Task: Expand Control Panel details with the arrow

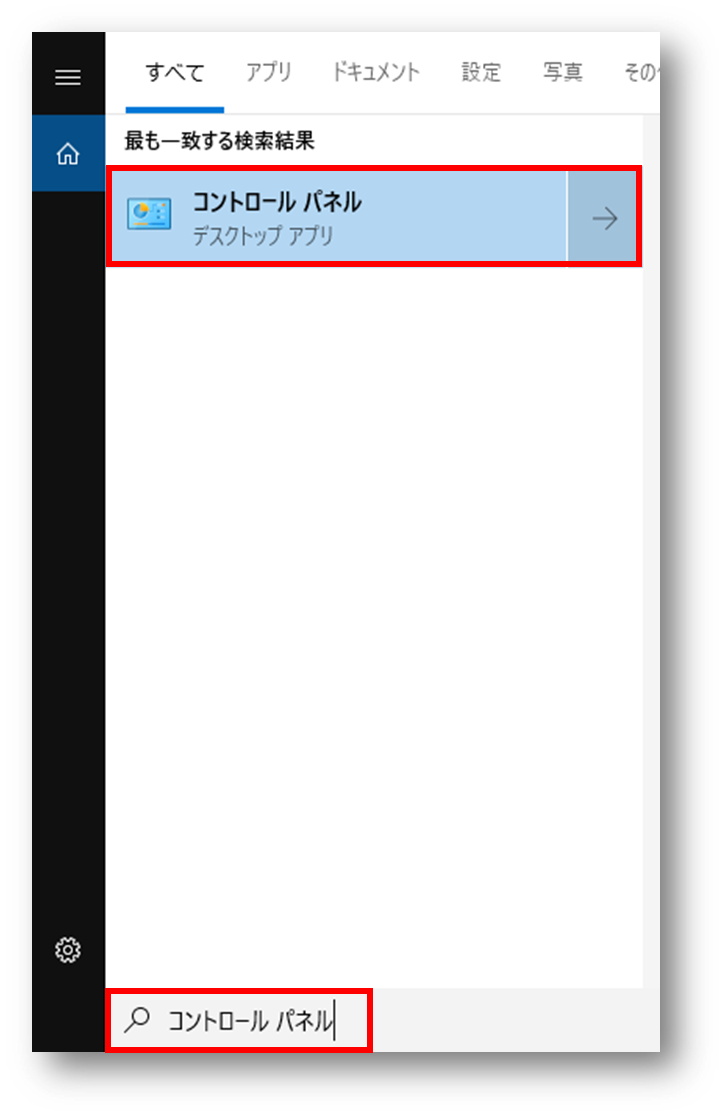Action: (604, 217)
